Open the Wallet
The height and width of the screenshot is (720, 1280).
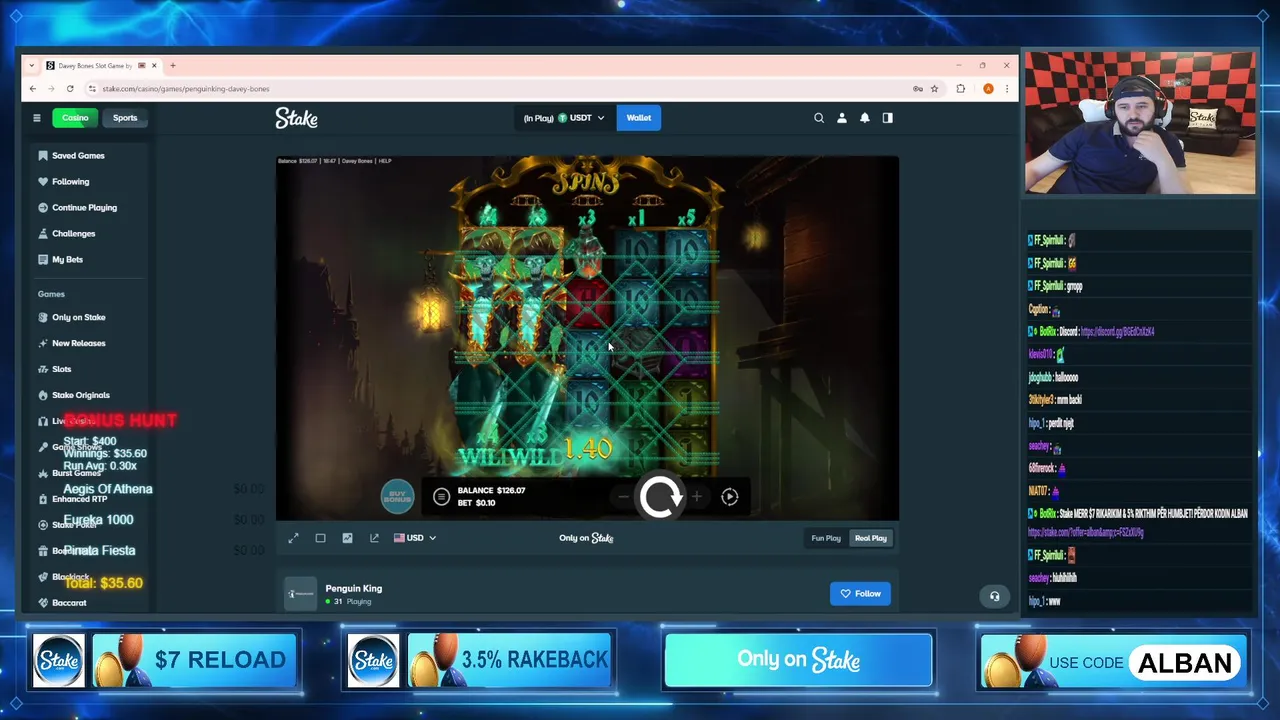pyautogui.click(x=638, y=118)
